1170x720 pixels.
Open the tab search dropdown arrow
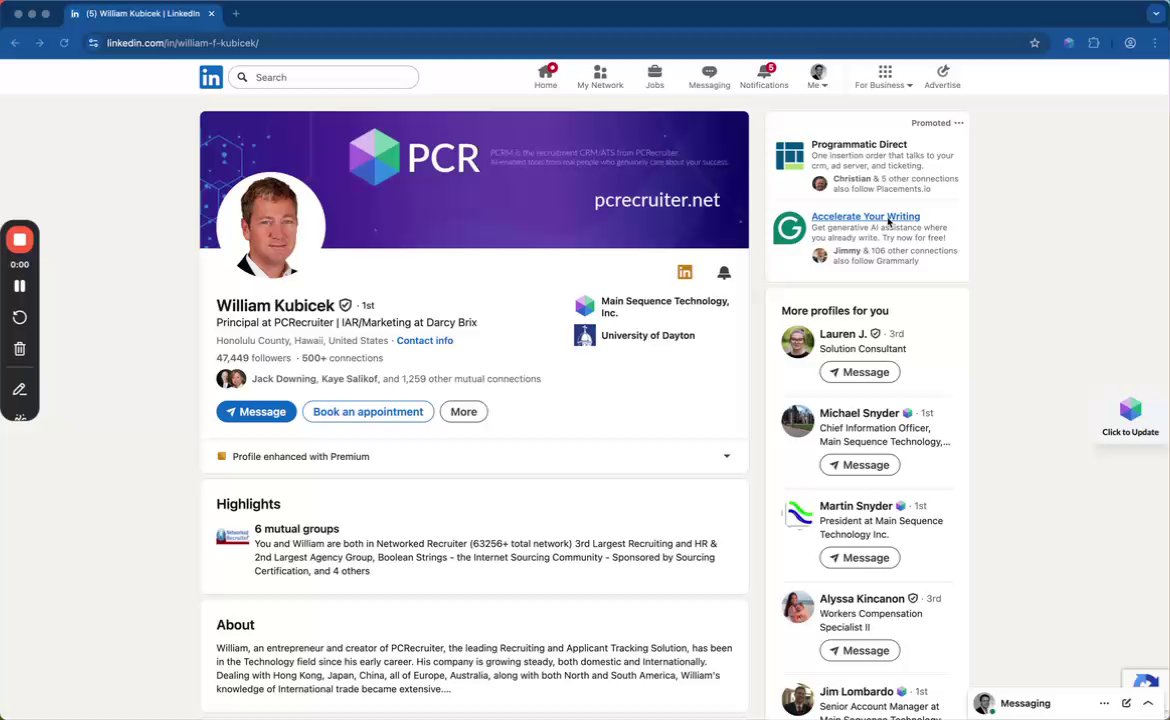click(1156, 13)
